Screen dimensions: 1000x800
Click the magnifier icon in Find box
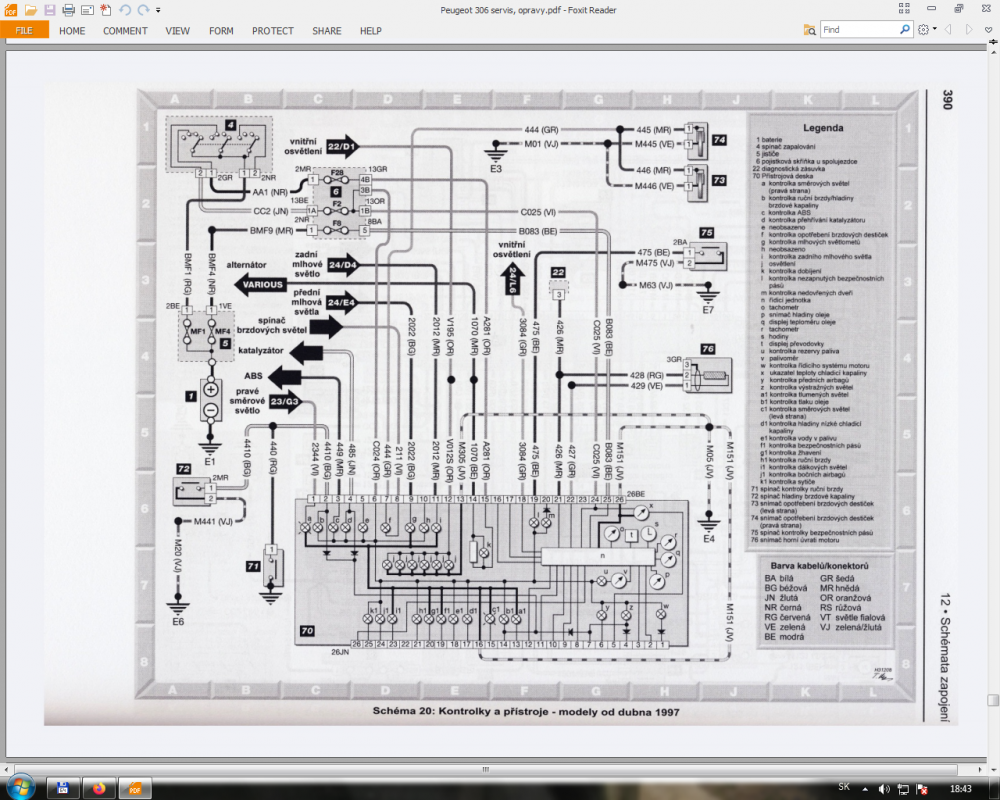(x=904, y=29)
